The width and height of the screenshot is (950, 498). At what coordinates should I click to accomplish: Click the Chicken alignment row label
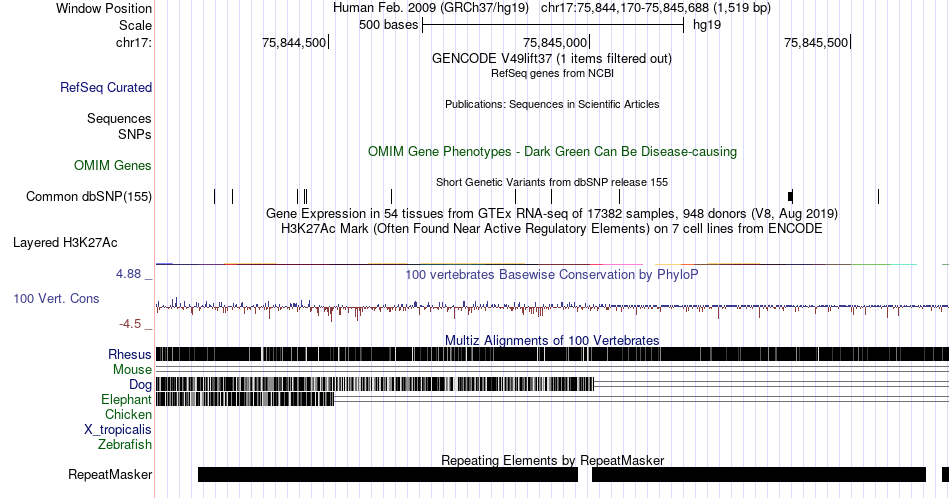point(128,414)
